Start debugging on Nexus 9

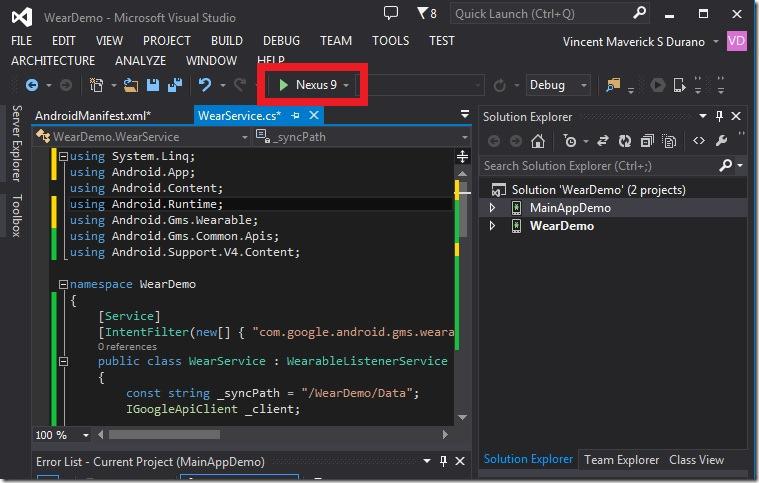(x=307, y=85)
